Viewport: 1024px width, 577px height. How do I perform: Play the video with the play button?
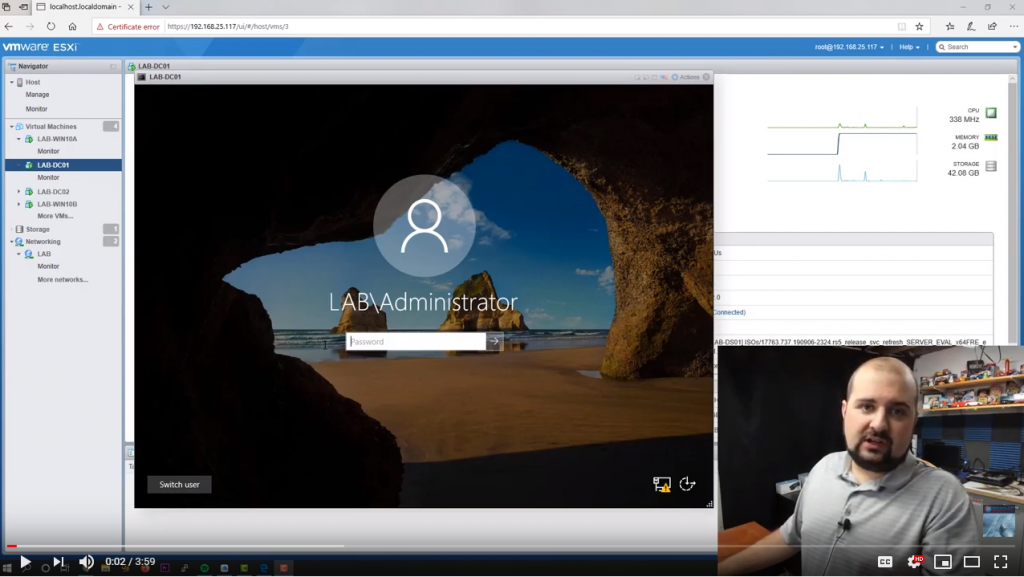coord(25,562)
